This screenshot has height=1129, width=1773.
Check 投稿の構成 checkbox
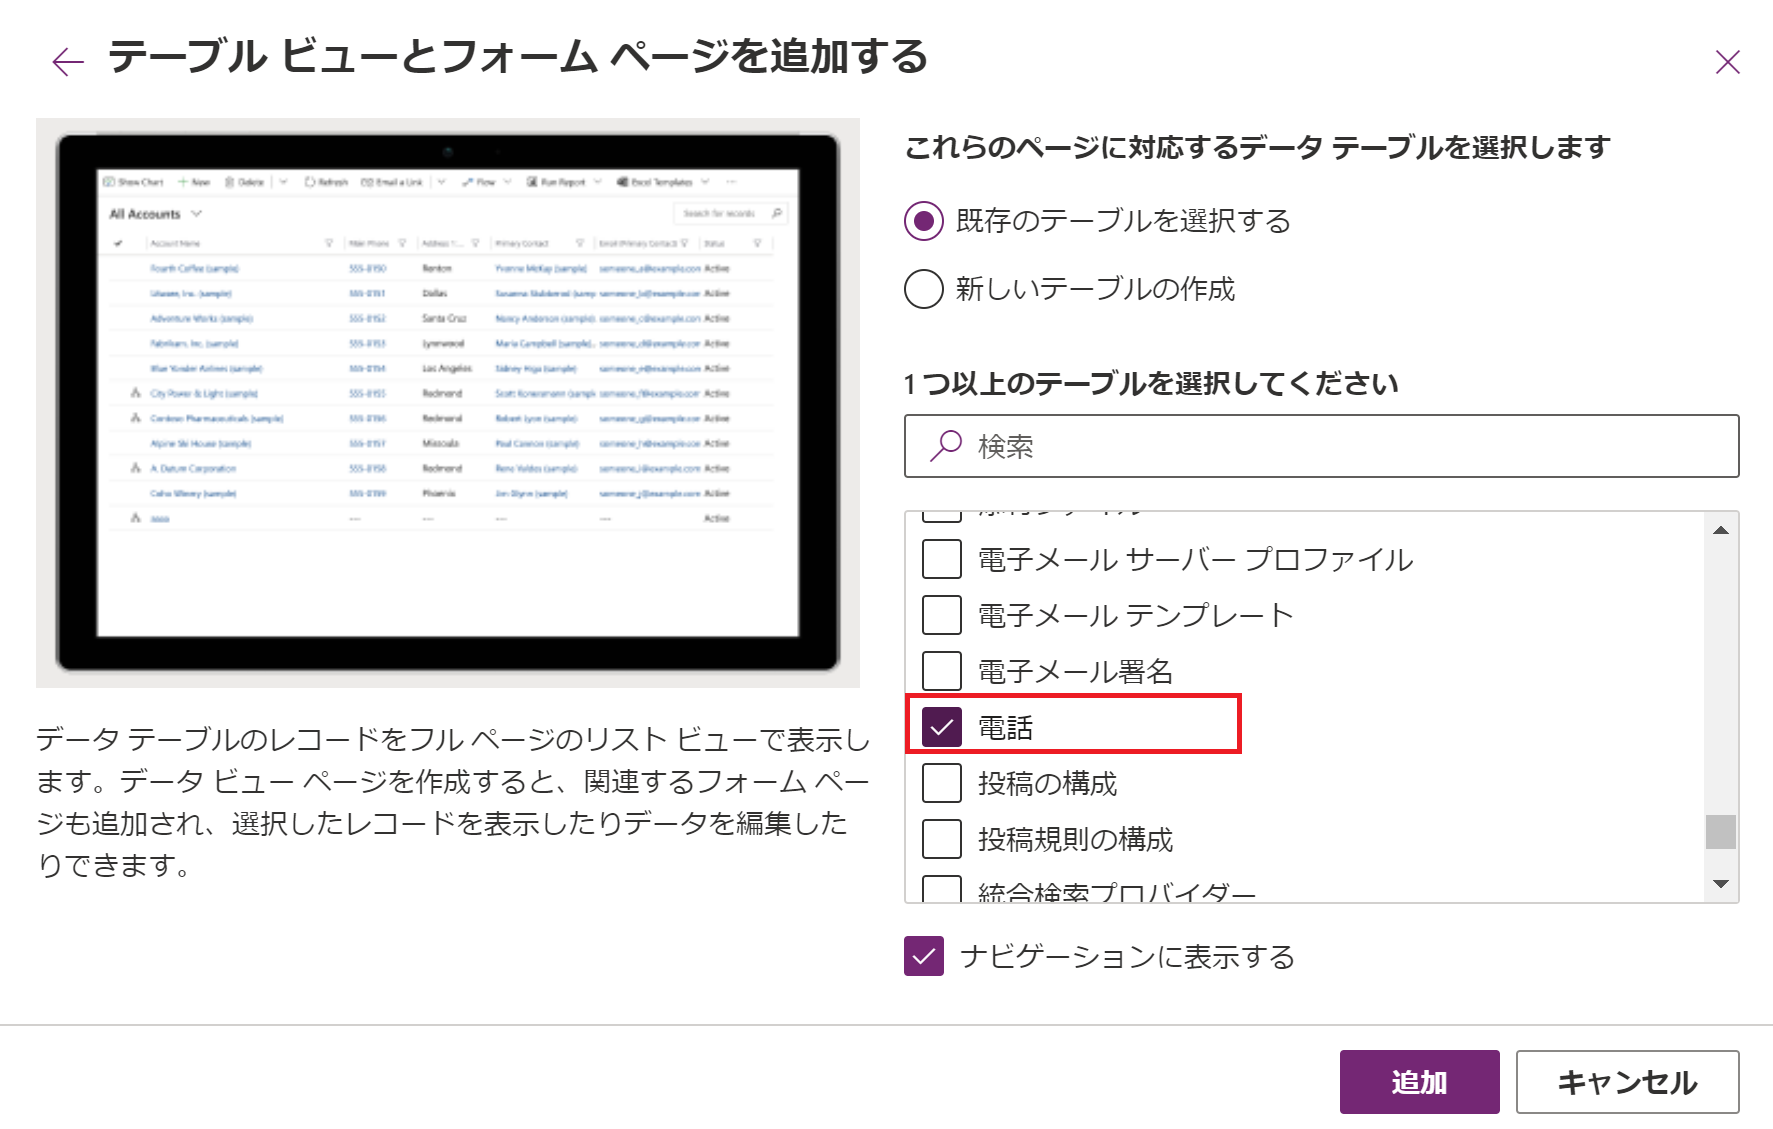tap(942, 783)
